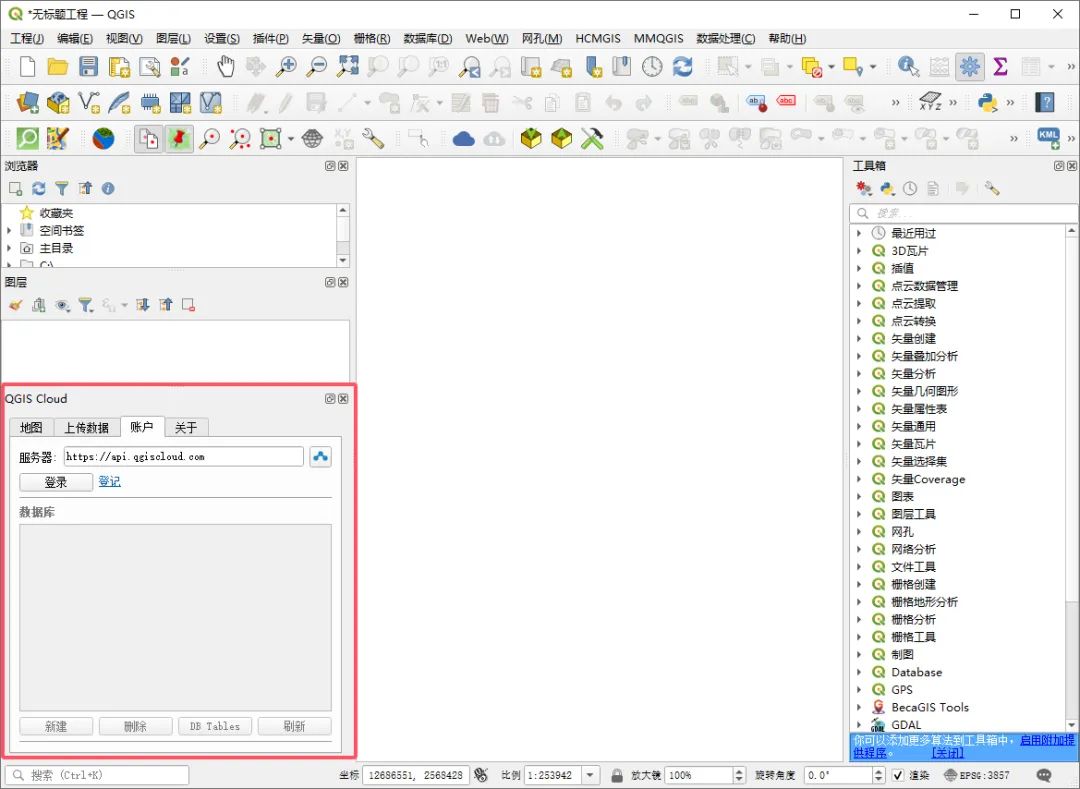The image size is (1080, 789).
Task: Click the Zoom In magnifier tool
Action: point(286,67)
